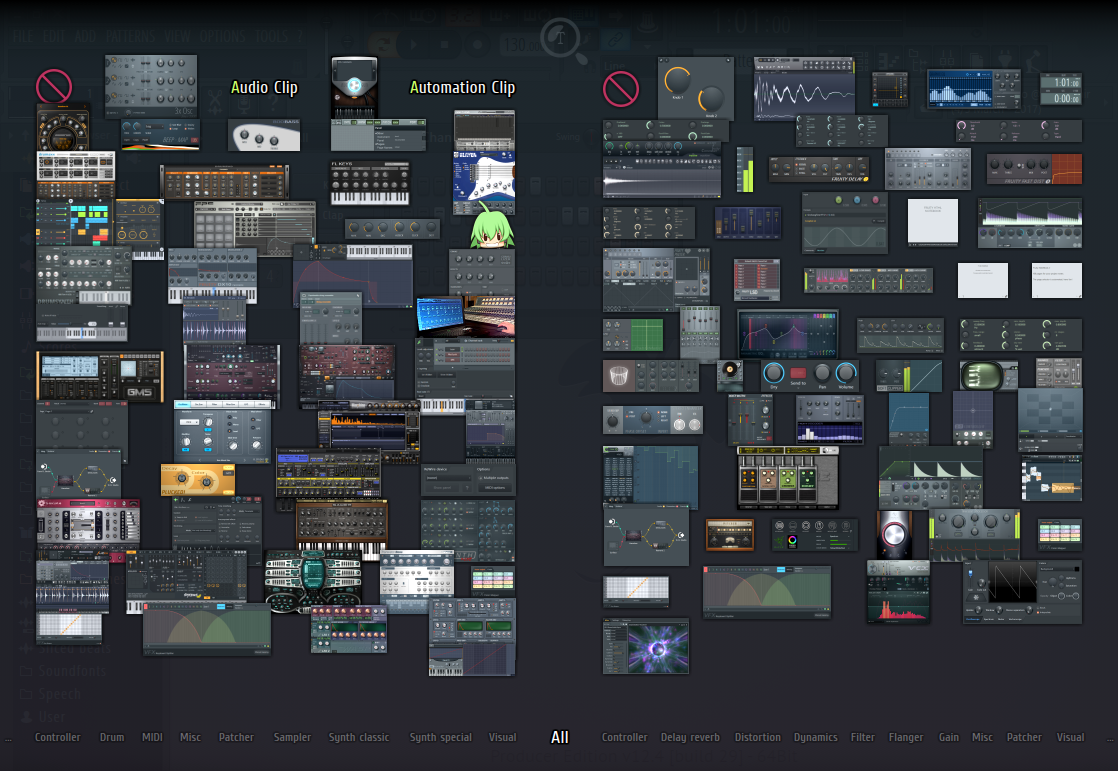This screenshot has height=771, width=1118.
Task: Insert an Automation Clip
Action: point(462,88)
